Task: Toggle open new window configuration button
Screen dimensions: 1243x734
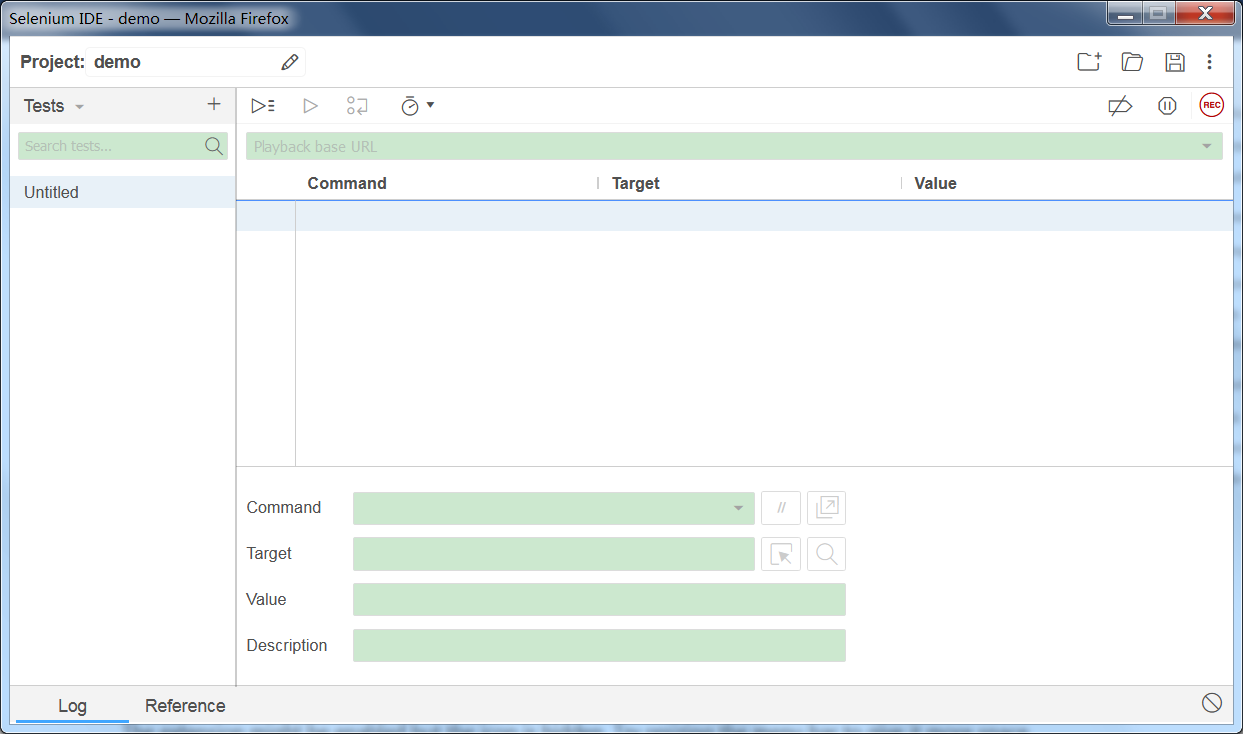Action: (827, 508)
